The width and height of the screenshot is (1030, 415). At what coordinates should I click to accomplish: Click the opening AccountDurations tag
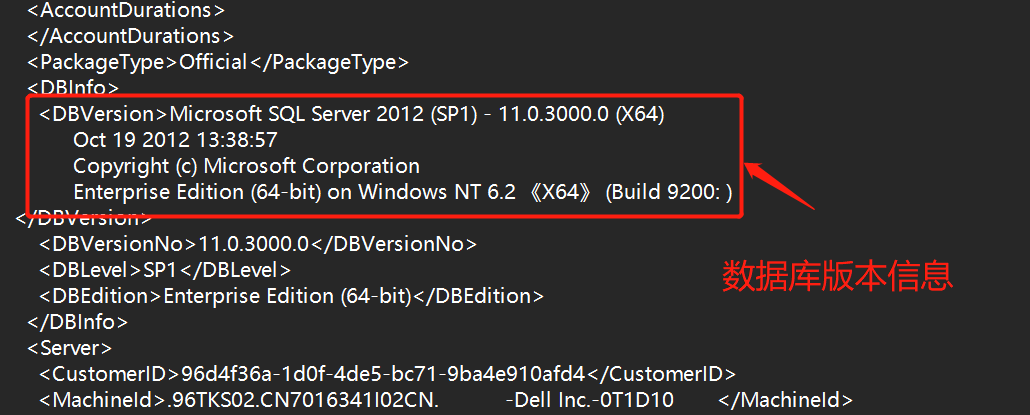[x=125, y=10]
